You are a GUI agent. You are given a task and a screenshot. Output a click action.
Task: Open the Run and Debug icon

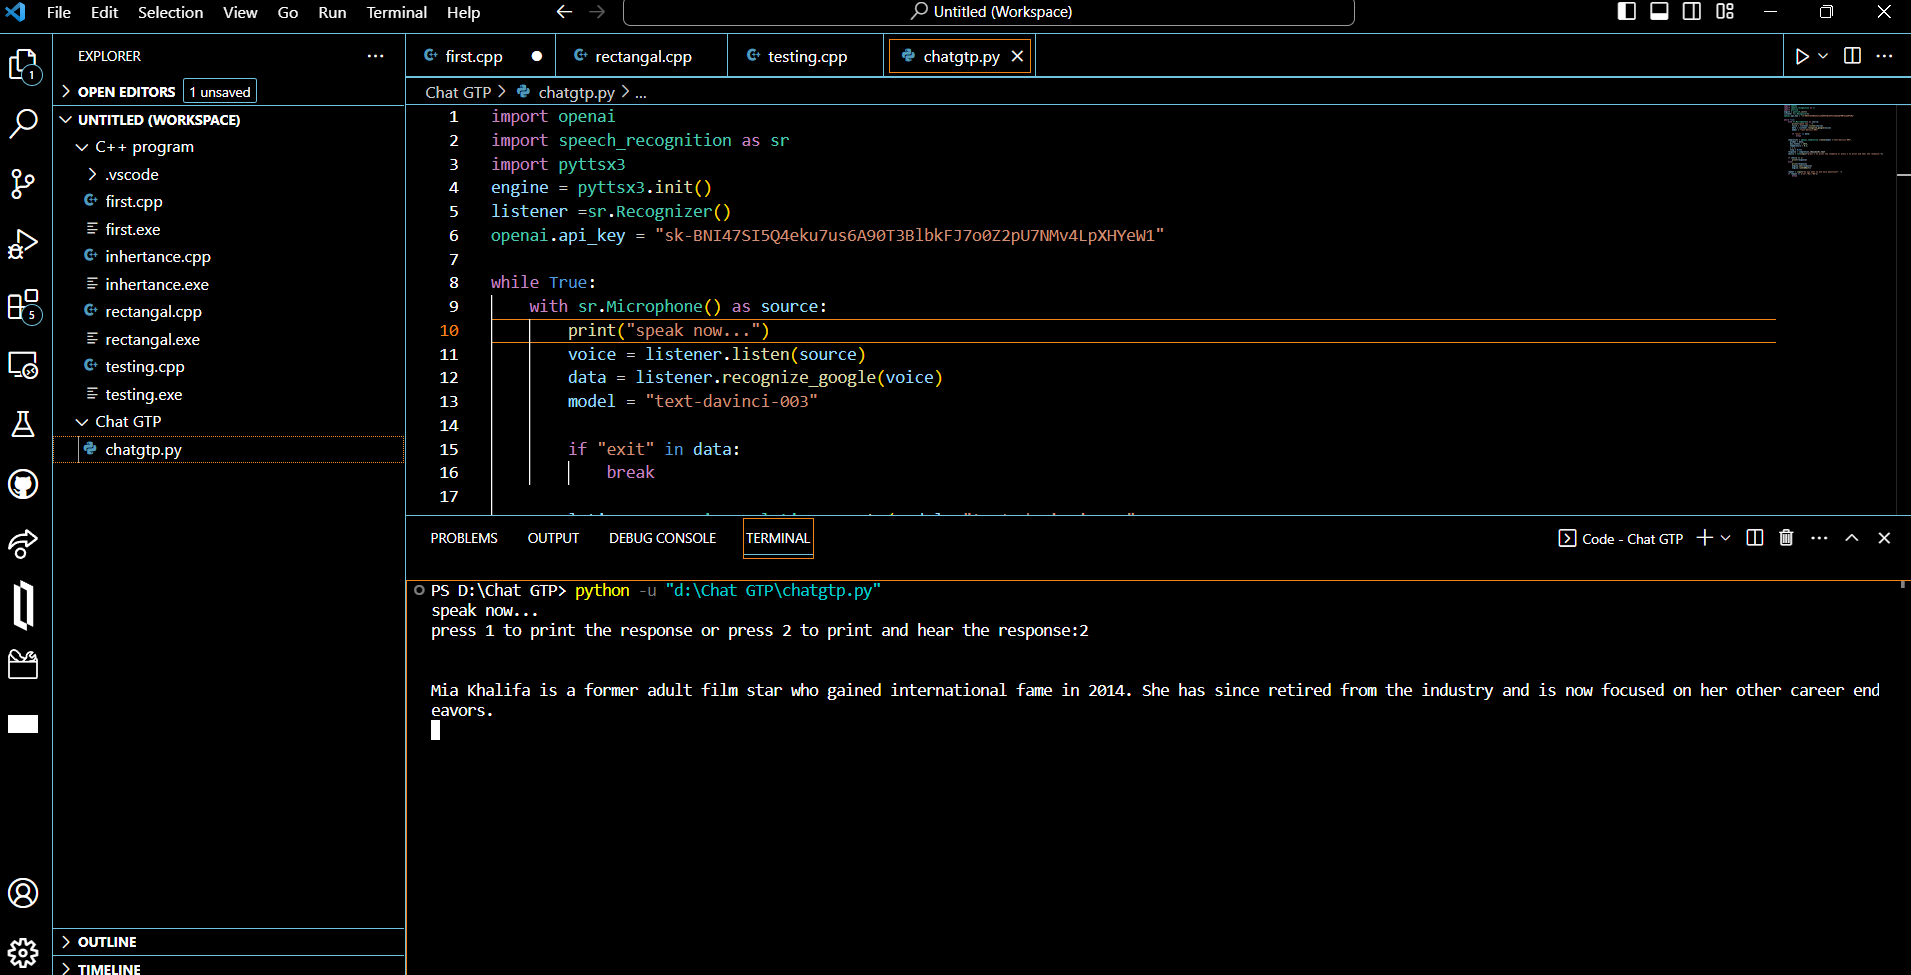point(23,243)
